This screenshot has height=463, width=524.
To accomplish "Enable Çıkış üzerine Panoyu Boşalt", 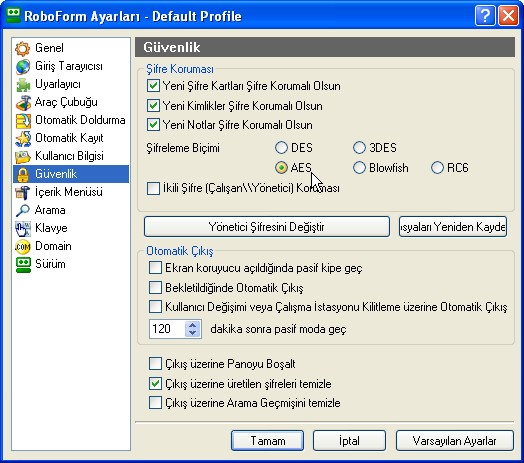I will [155, 363].
